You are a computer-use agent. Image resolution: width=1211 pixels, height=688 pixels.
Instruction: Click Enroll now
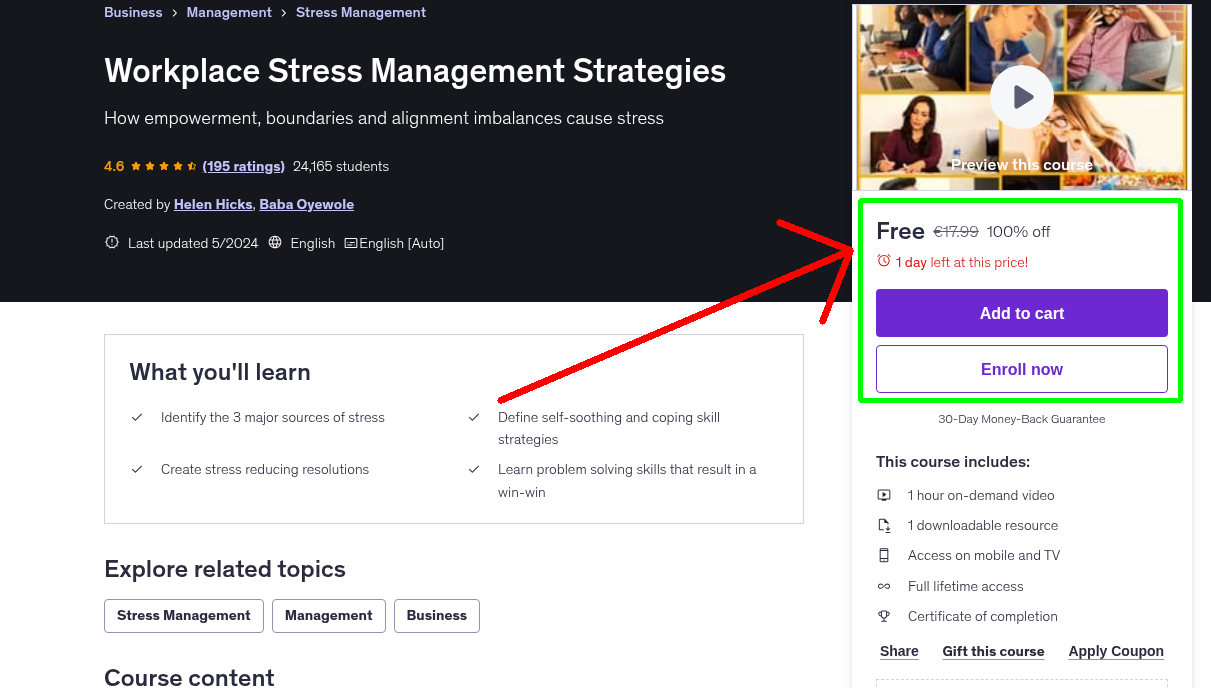click(1021, 369)
